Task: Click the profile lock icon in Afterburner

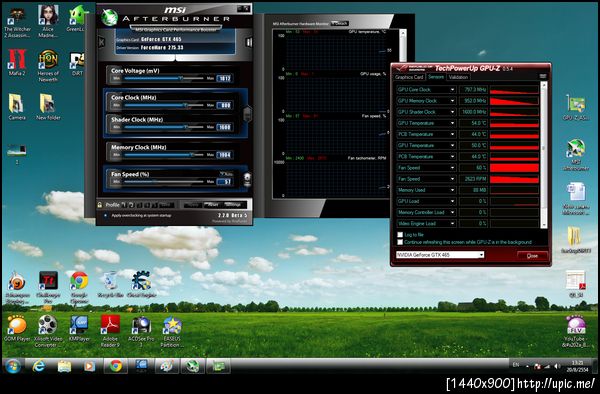Action: click(100, 205)
